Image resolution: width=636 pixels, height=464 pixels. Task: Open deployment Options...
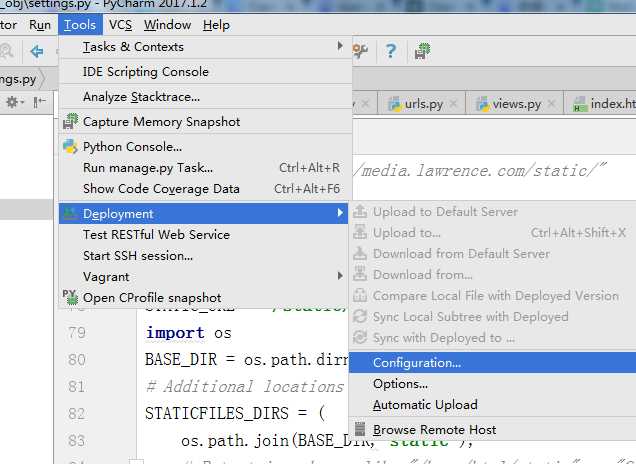click(493, 384)
